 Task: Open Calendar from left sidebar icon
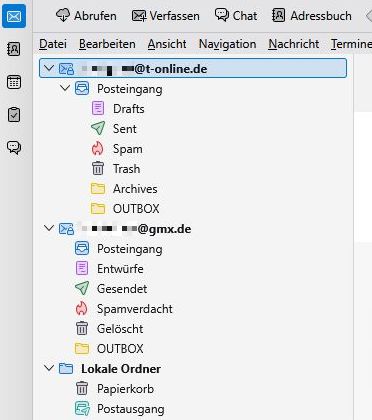click(14, 82)
